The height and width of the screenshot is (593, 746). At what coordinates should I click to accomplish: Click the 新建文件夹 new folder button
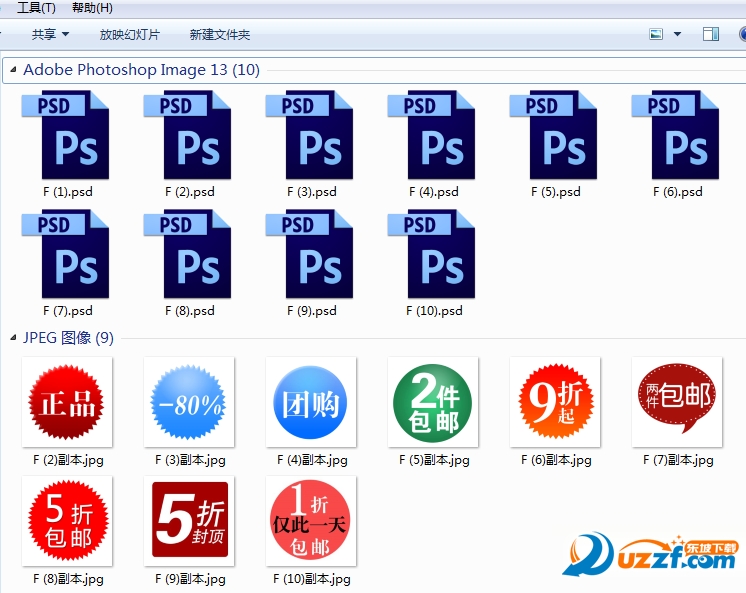(x=220, y=34)
